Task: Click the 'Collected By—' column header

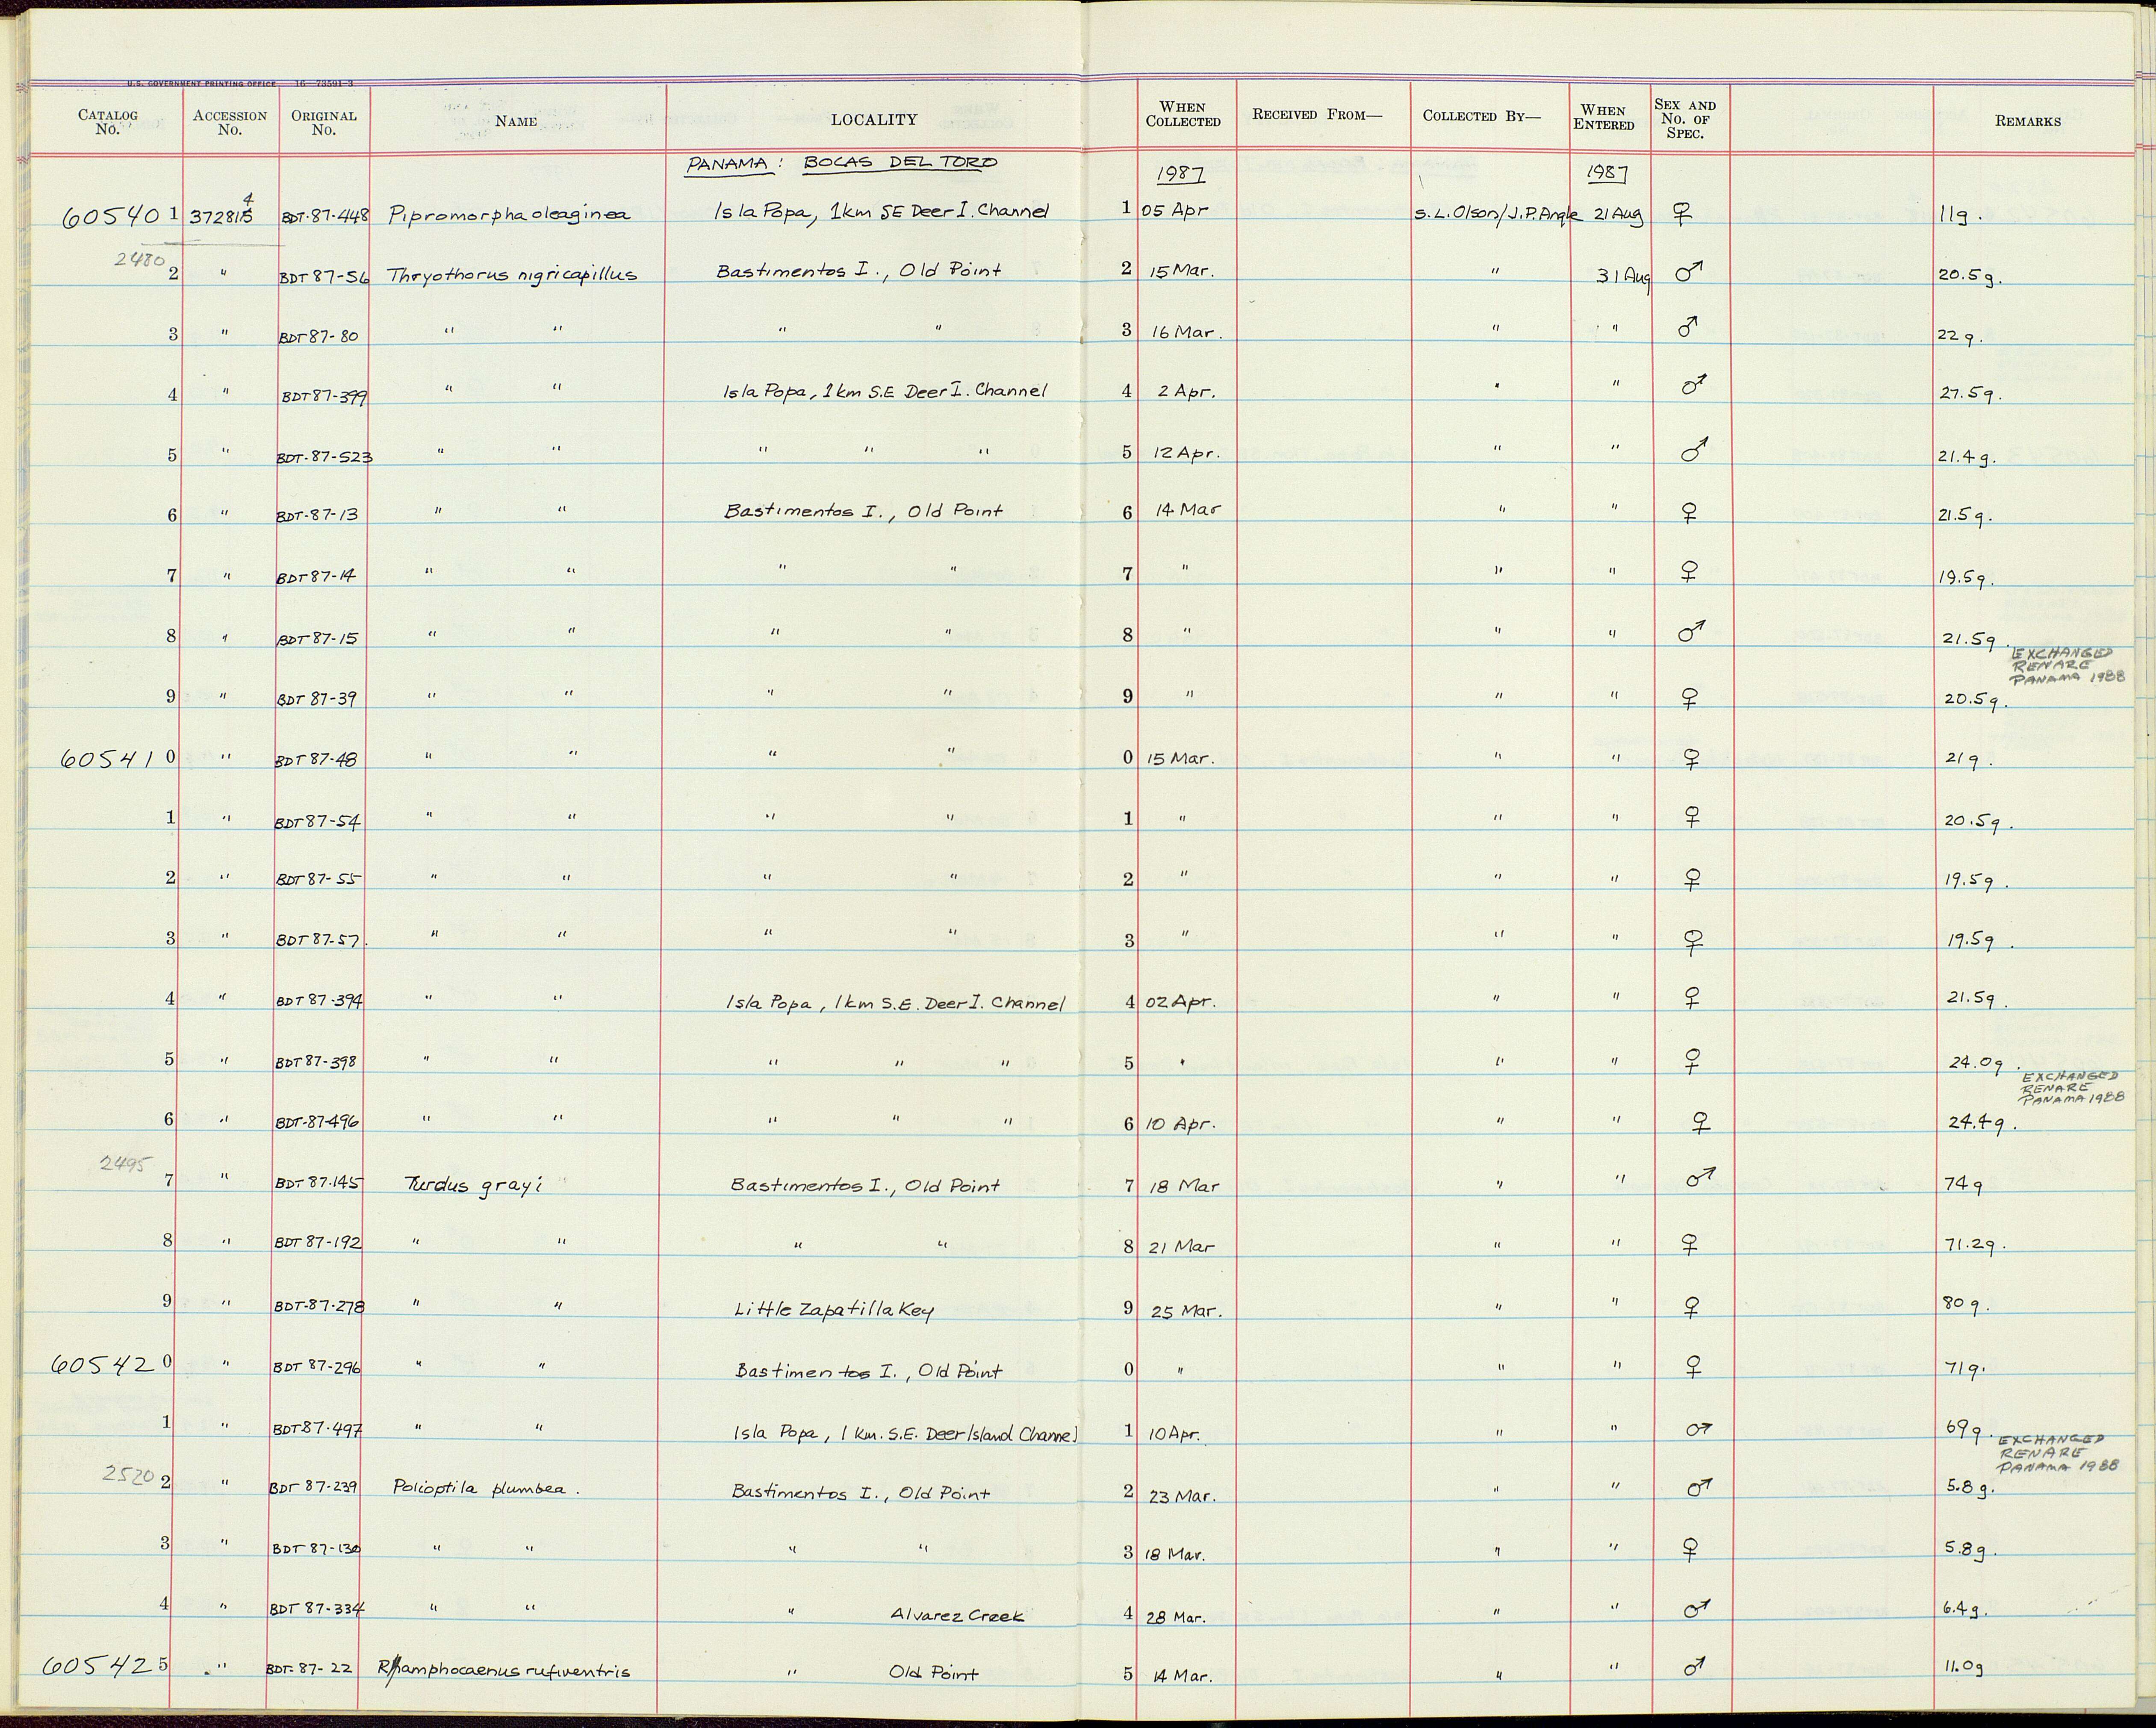Action: [x=1482, y=115]
